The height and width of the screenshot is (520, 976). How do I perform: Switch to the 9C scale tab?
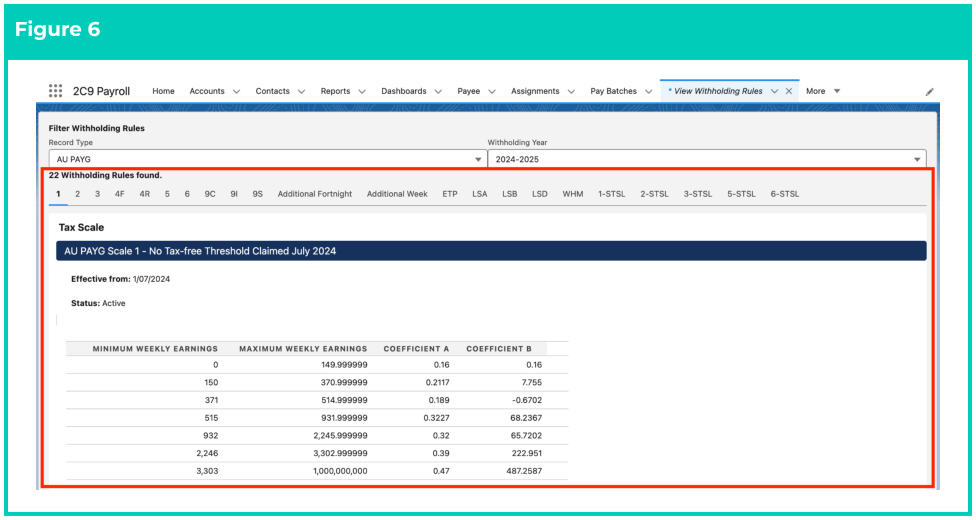(x=210, y=194)
